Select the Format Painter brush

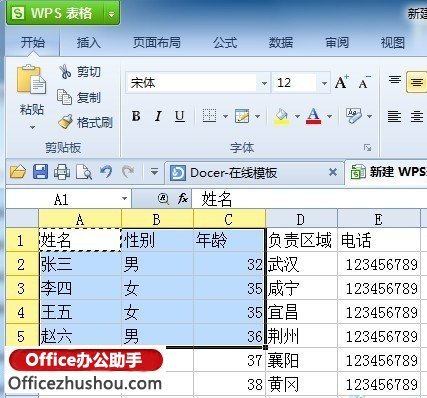tap(65, 122)
